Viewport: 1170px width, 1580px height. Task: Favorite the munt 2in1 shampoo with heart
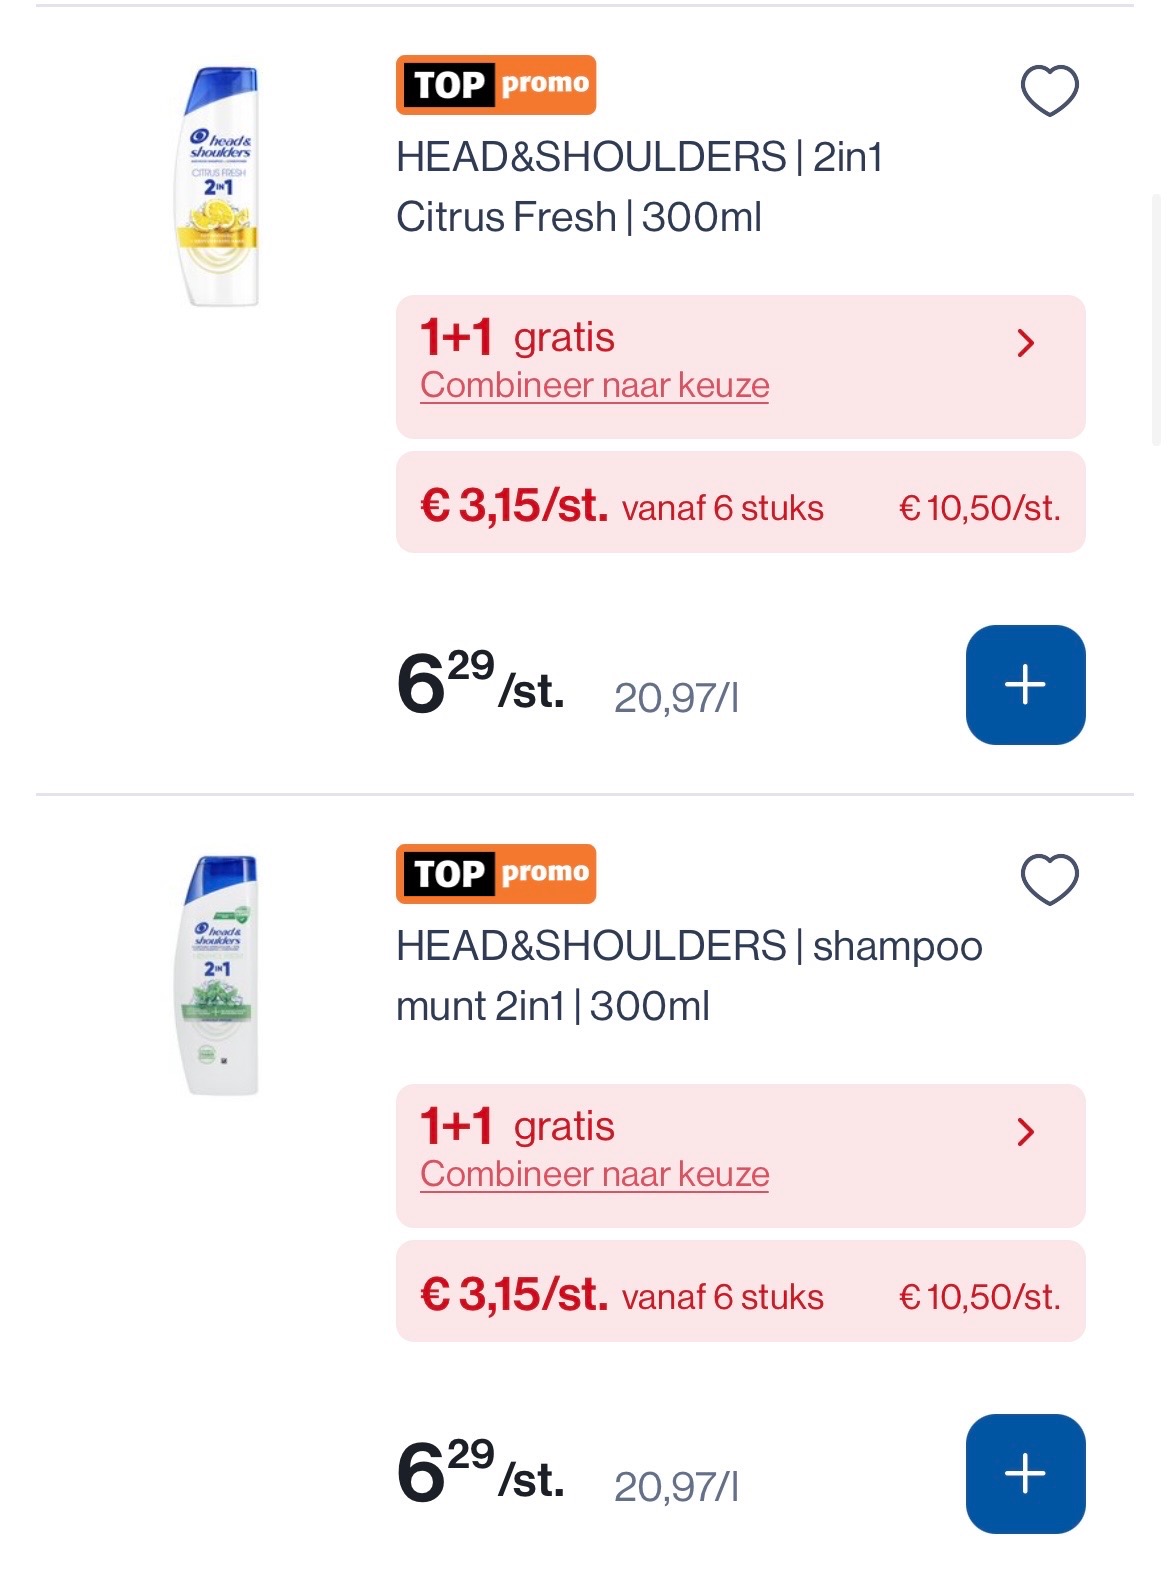pos(1049,880)
